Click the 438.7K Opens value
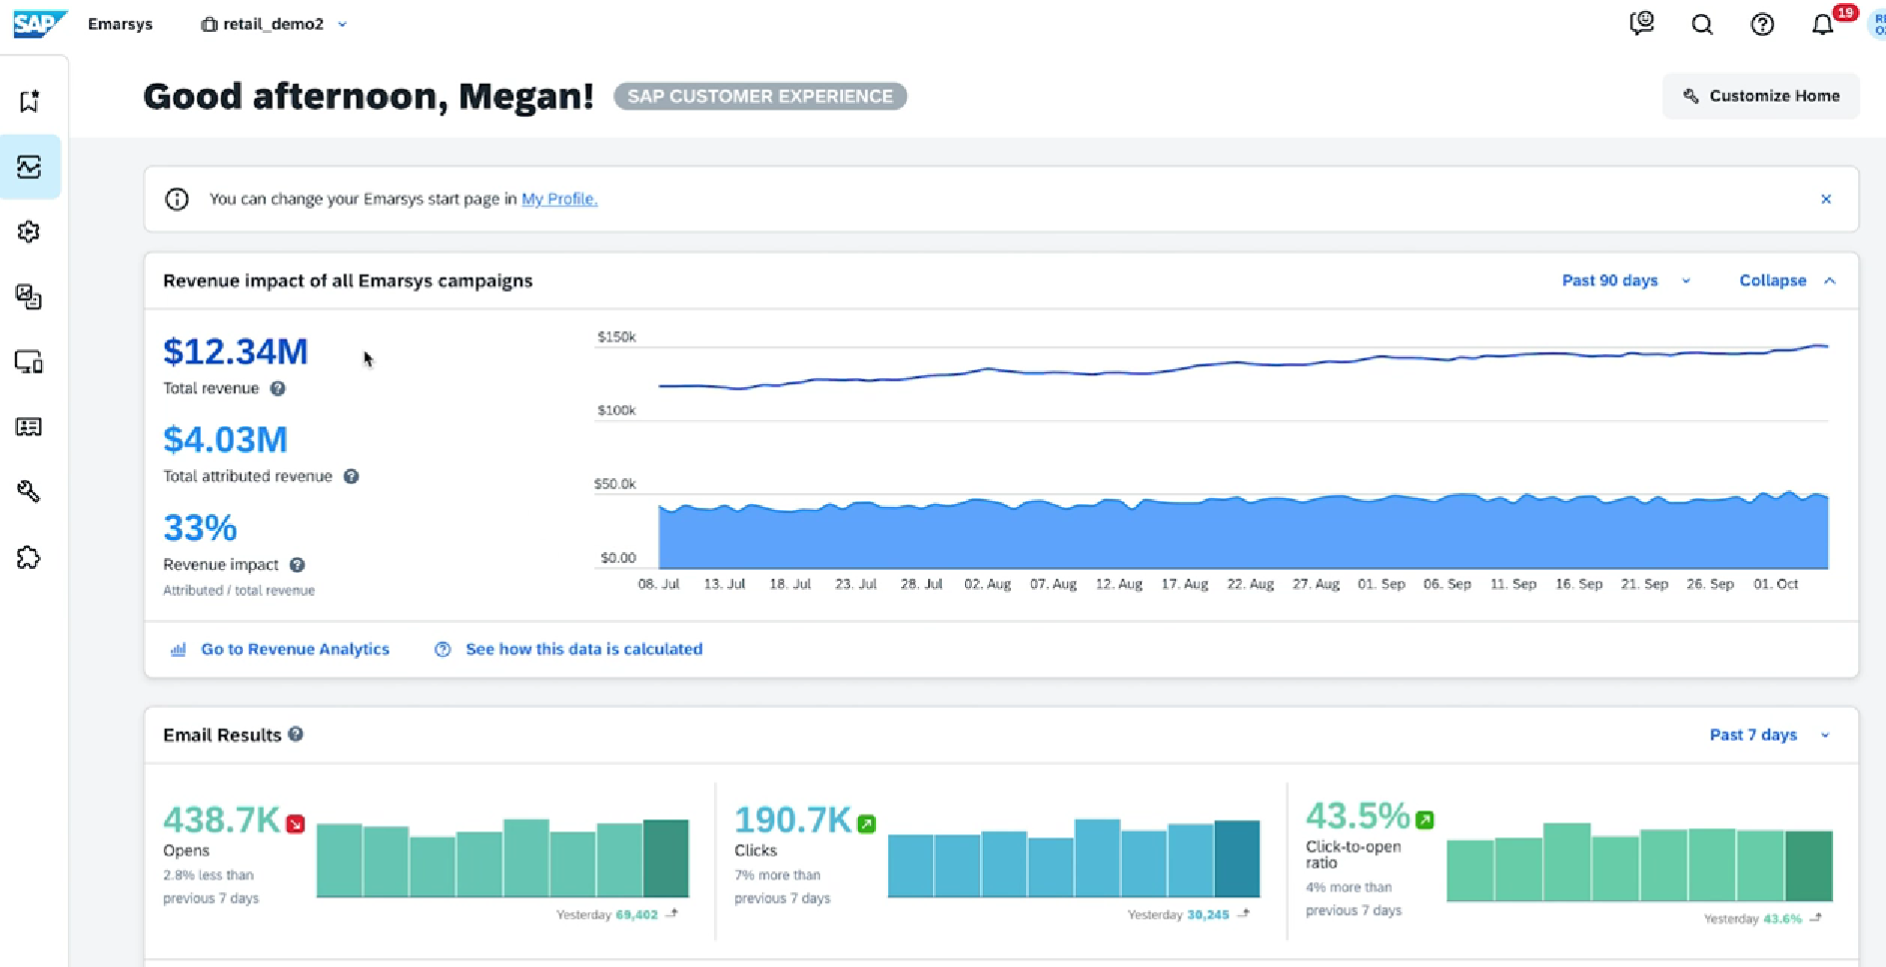 222,820
